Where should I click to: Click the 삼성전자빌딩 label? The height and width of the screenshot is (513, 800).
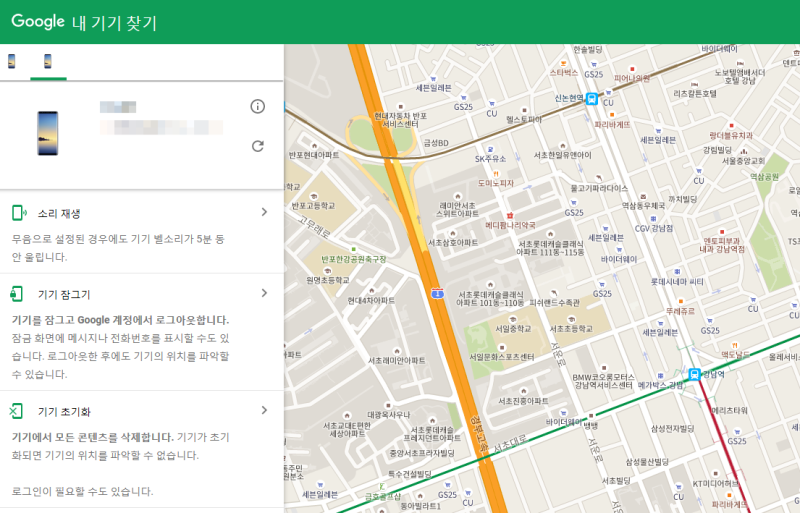(672, 429)
